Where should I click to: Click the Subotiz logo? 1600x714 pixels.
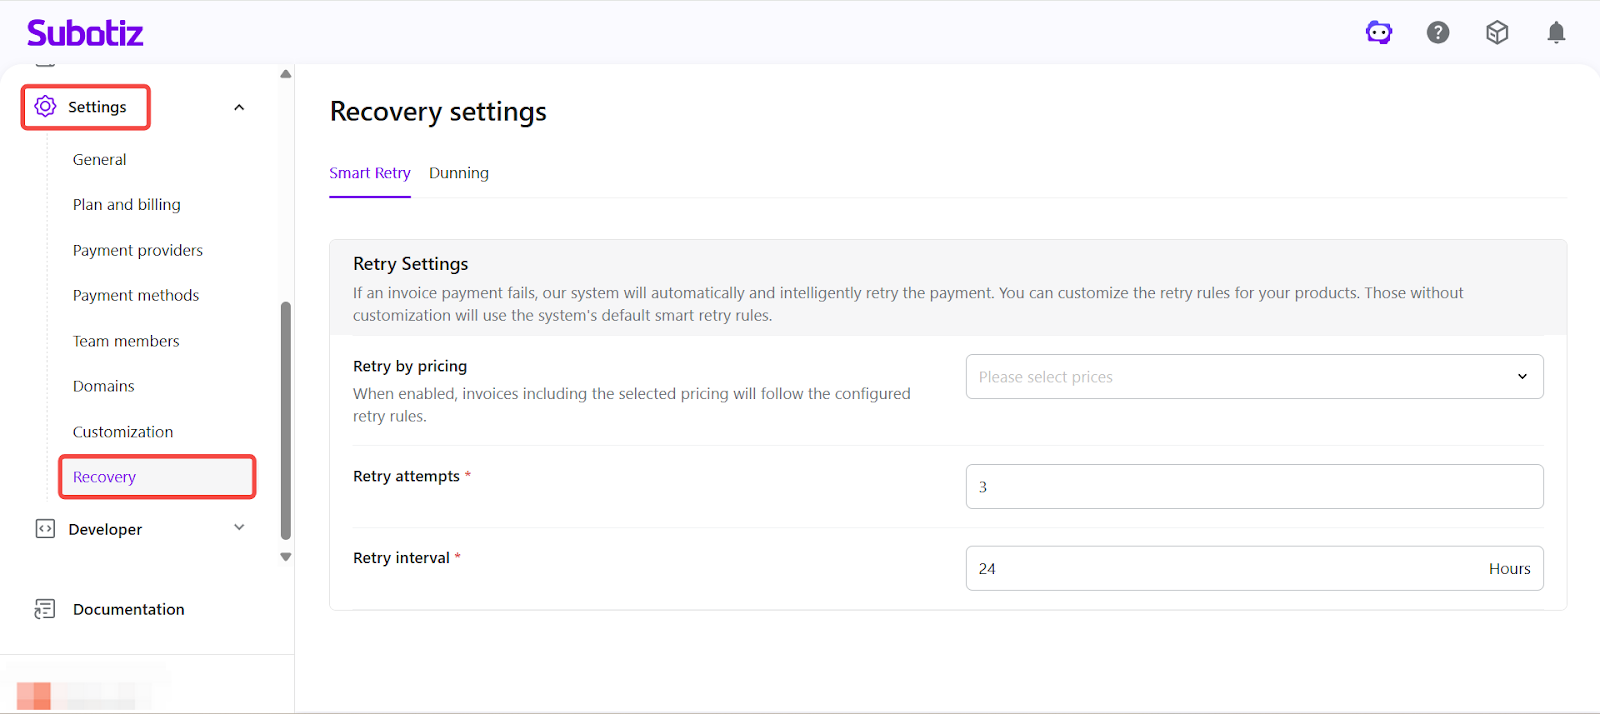pos(85,33)
